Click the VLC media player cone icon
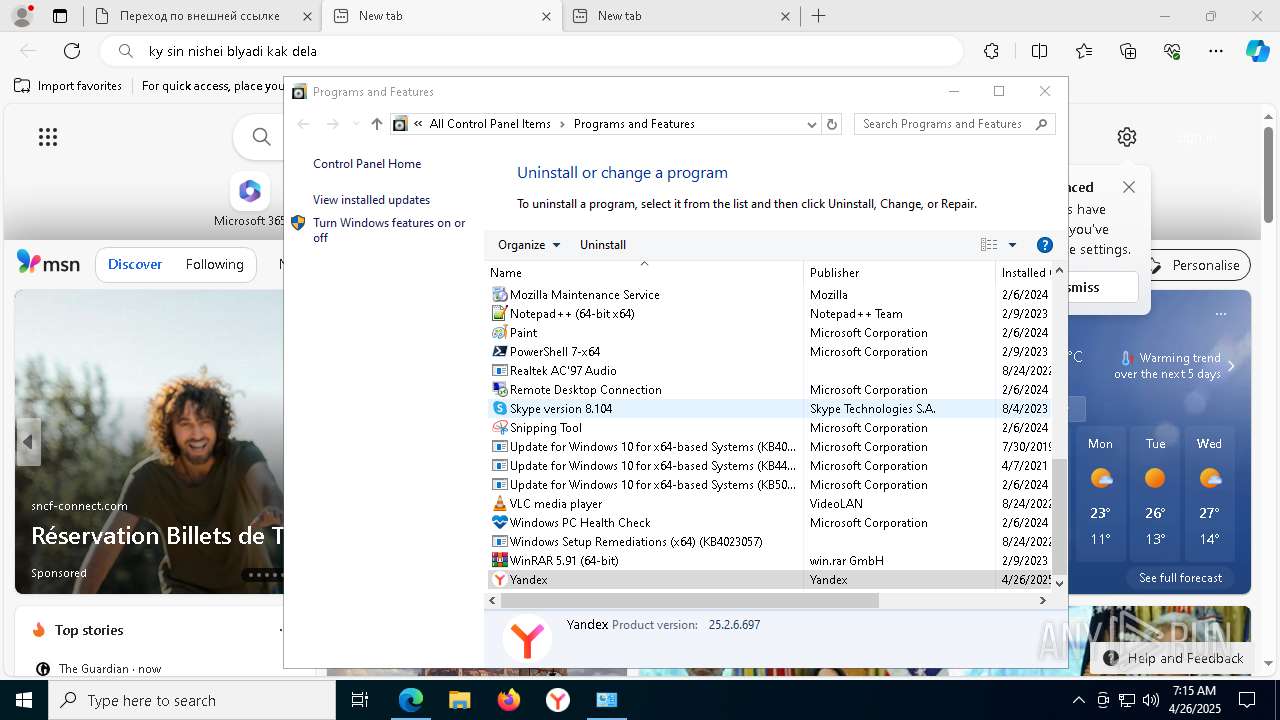This screenshot has height=720, width=1280. [x=500, y=504]
